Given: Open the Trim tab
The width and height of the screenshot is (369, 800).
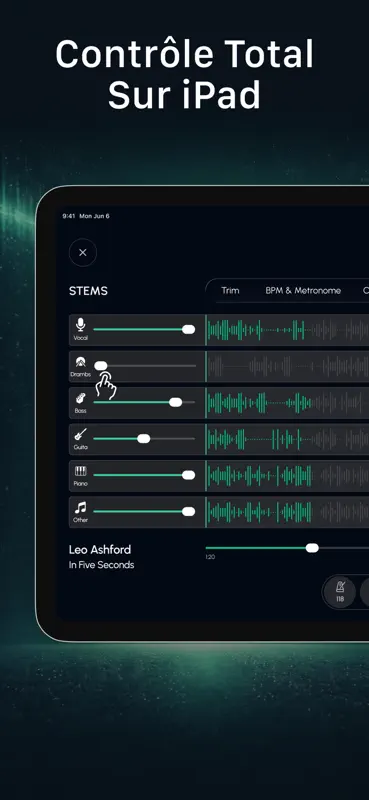Looking at the screenshot, I should 230,291.
